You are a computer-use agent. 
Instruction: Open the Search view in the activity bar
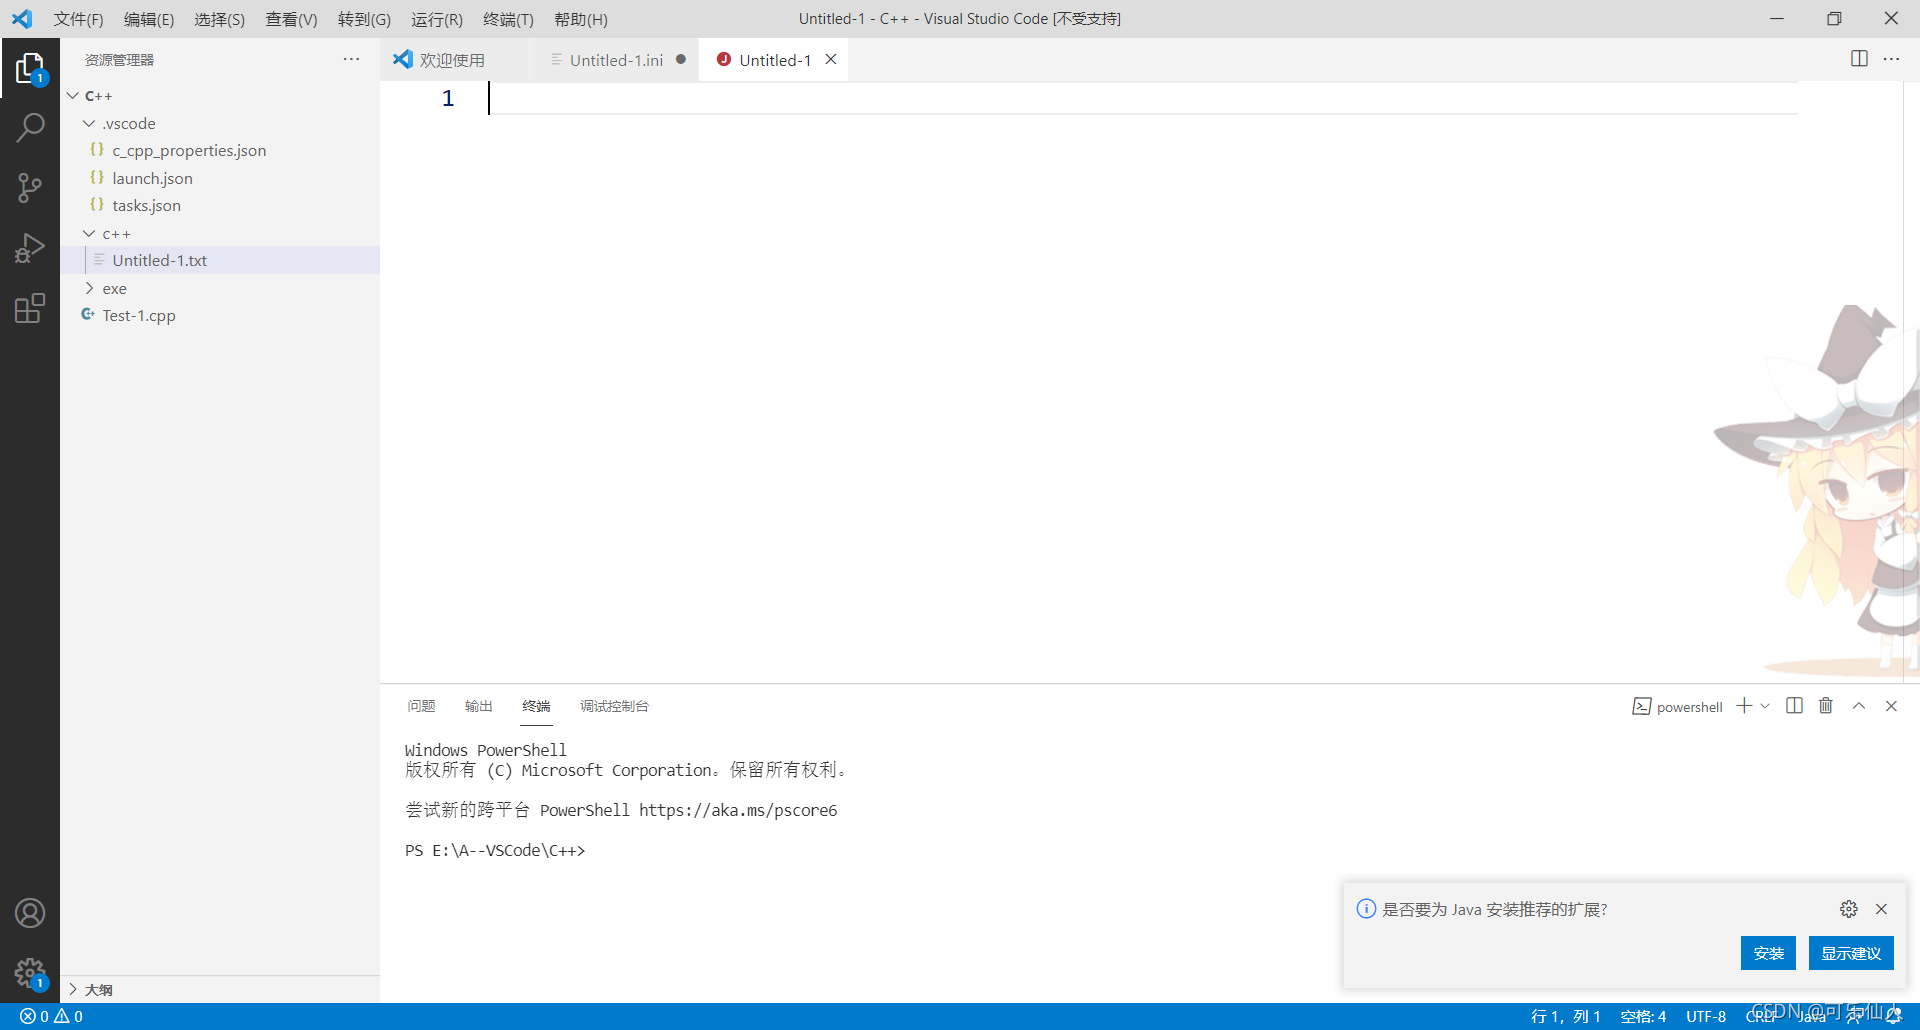(30, 127)
